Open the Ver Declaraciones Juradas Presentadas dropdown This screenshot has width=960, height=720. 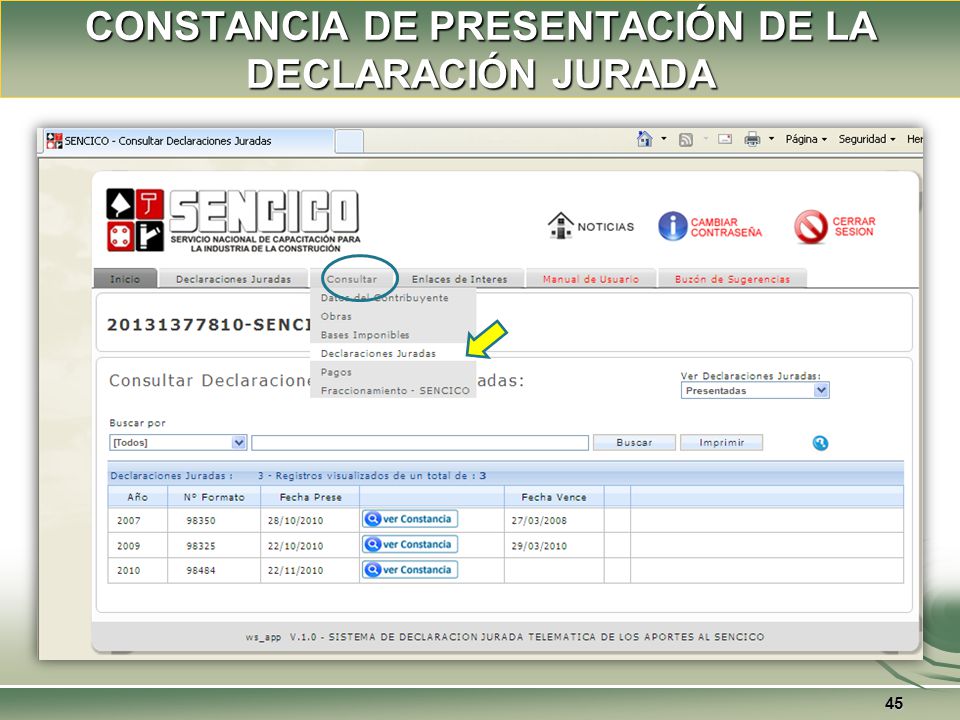click(x=755, y=391)
